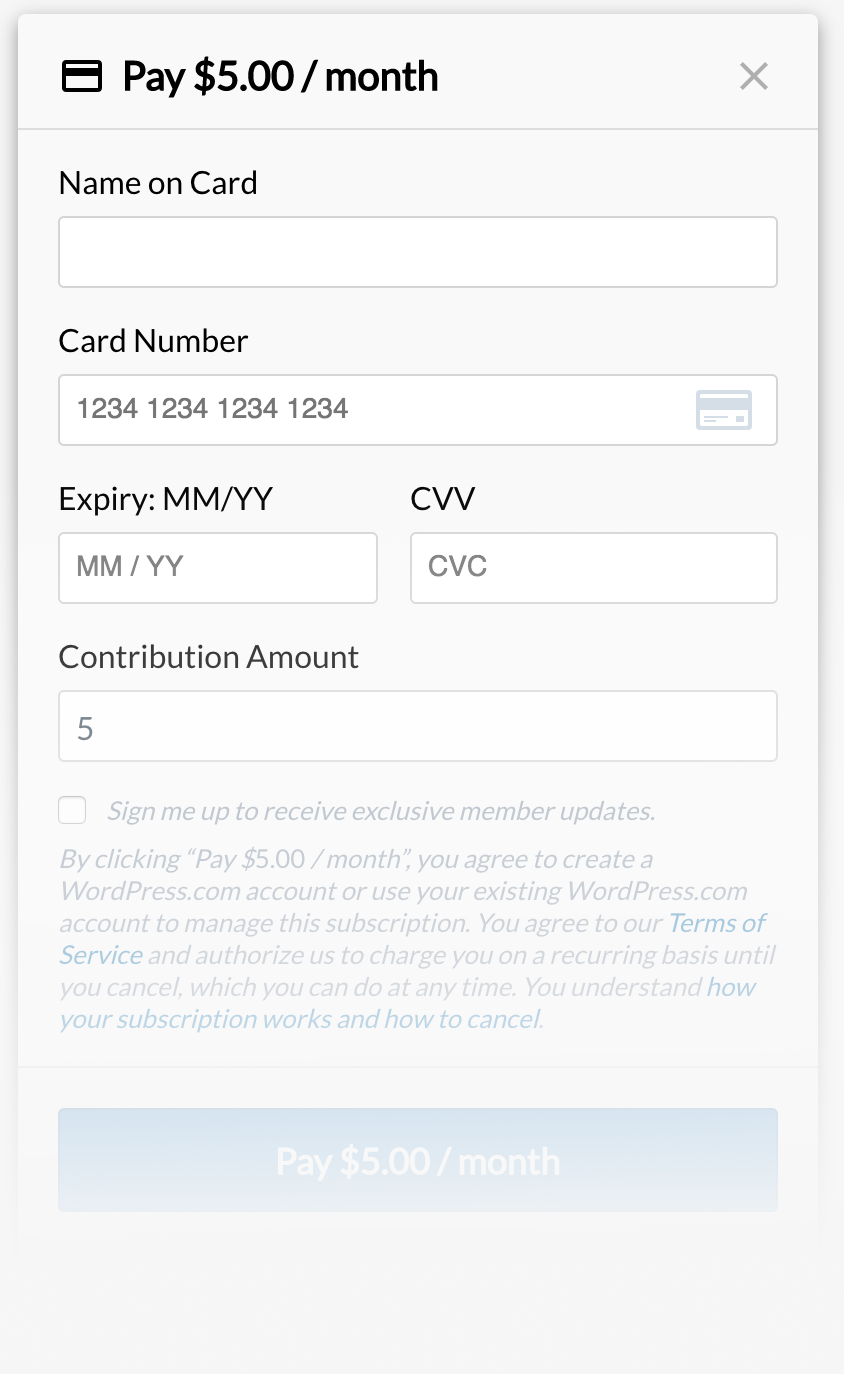Image resolution: width=844 pixels, height=1374 pixels.
Task: Click the Expiry: MM/YY label
Action: pos(166,498)
